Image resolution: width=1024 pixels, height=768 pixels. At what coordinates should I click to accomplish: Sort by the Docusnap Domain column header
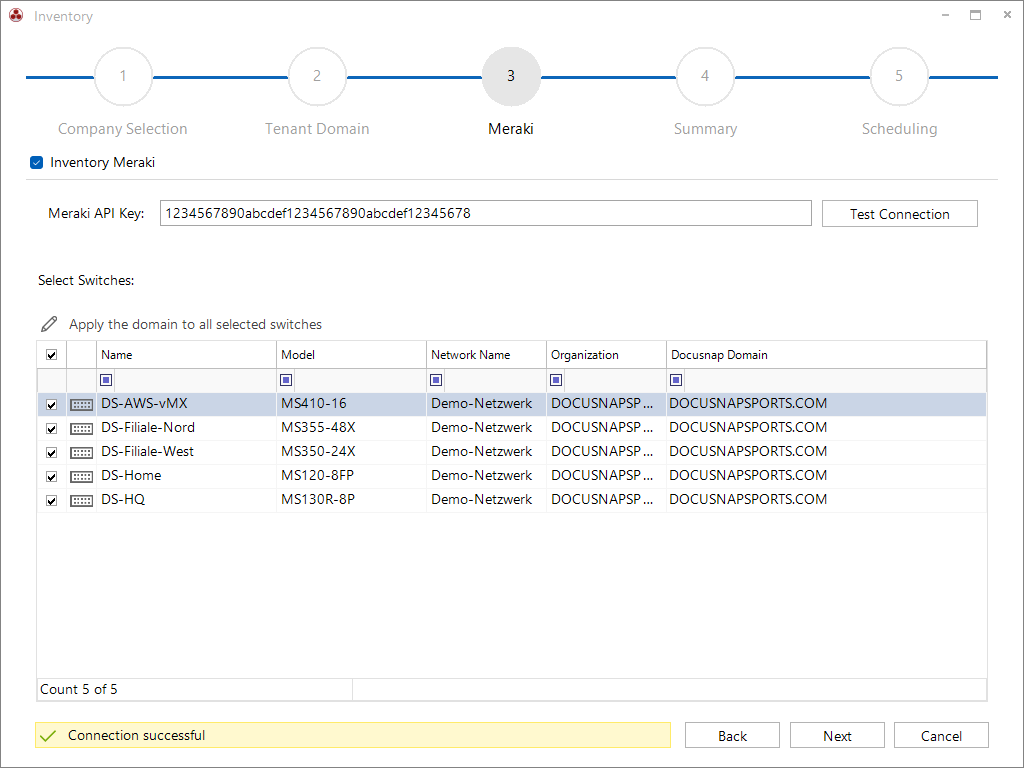pos(826,355)
